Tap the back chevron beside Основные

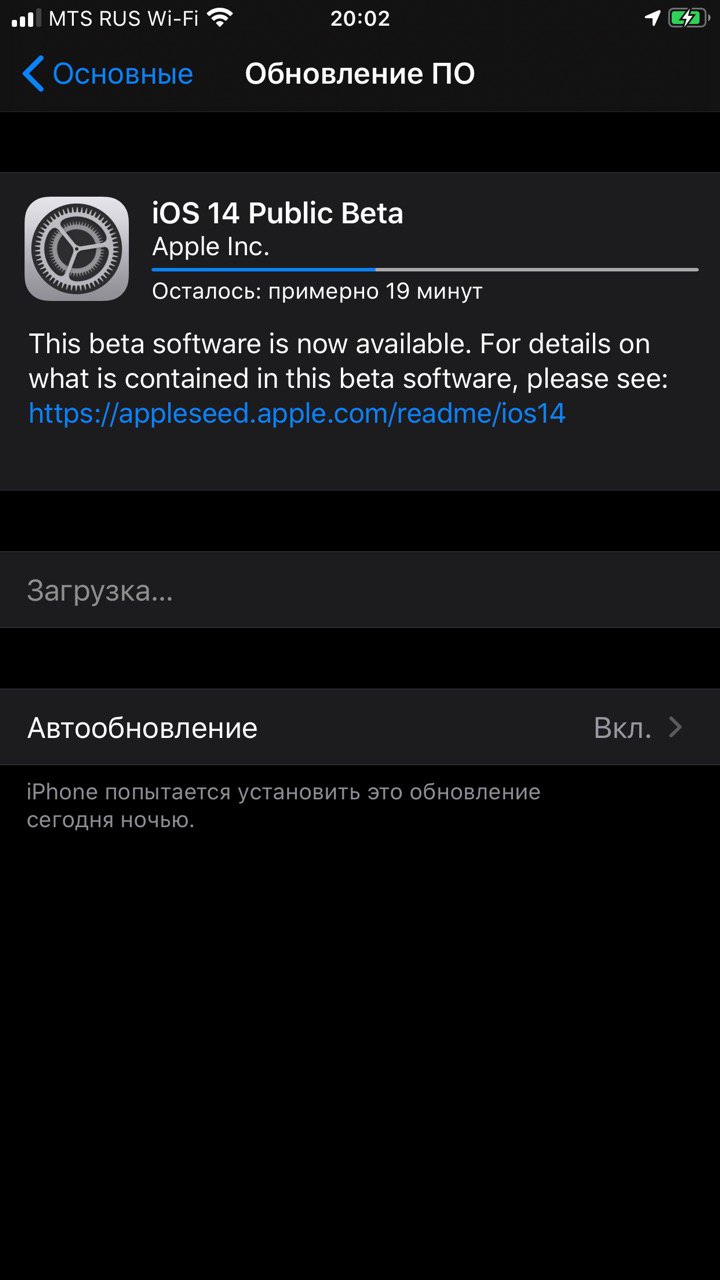33,74
